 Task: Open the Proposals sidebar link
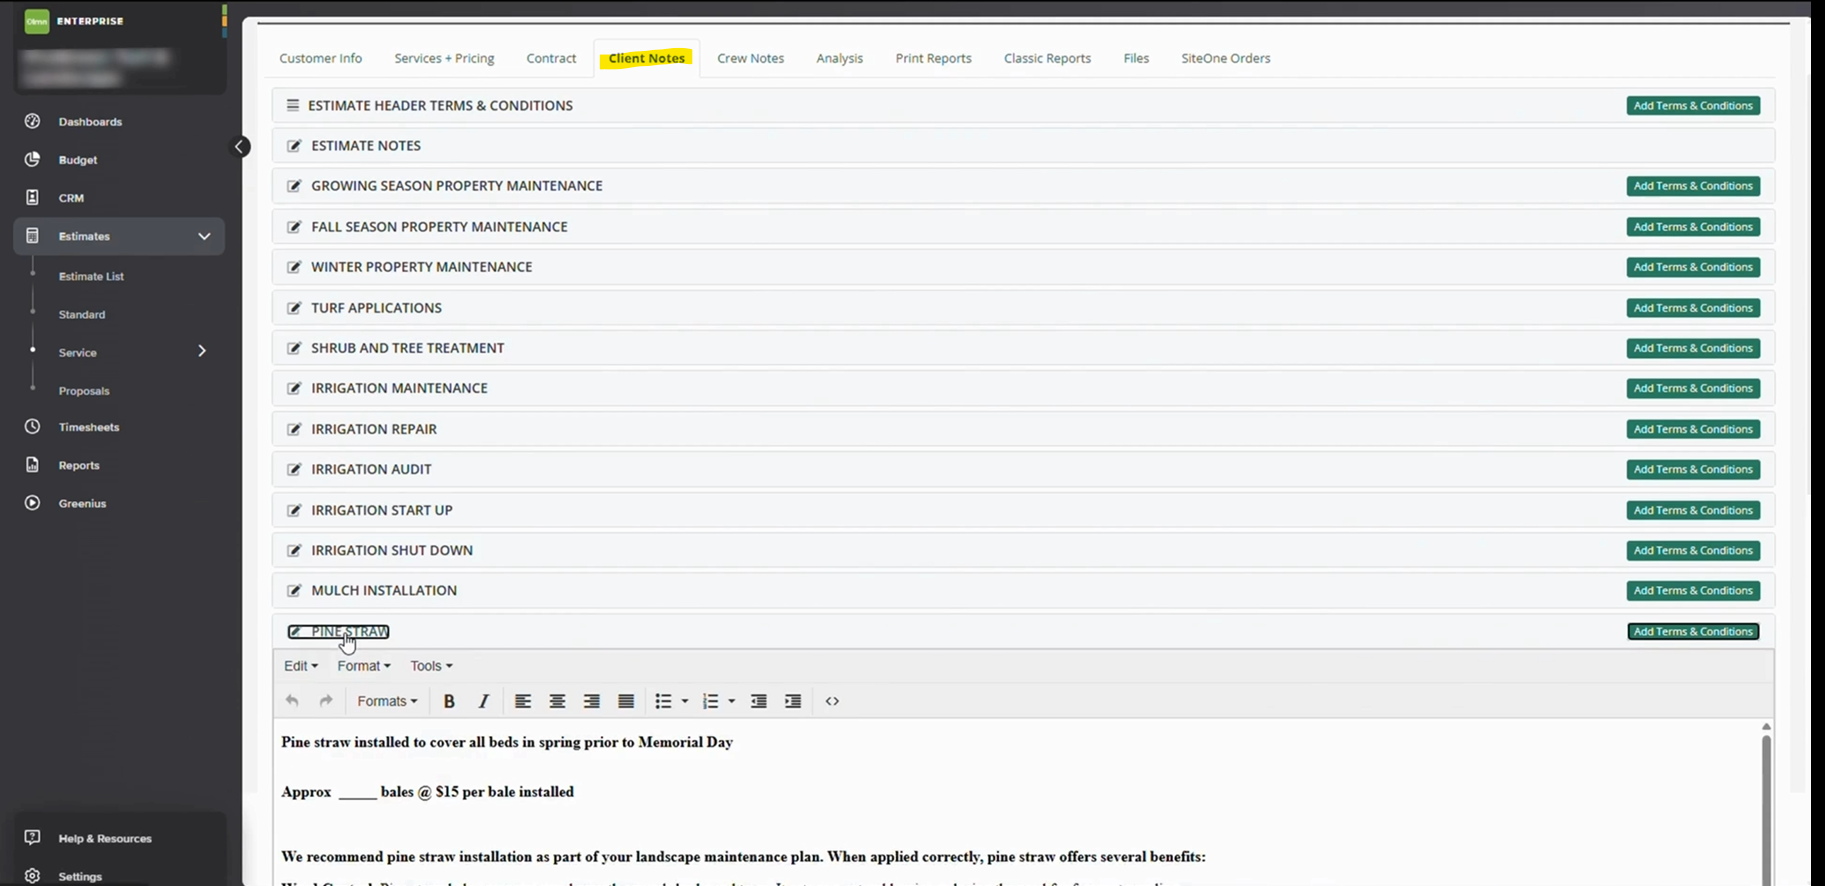click(84, 390)
